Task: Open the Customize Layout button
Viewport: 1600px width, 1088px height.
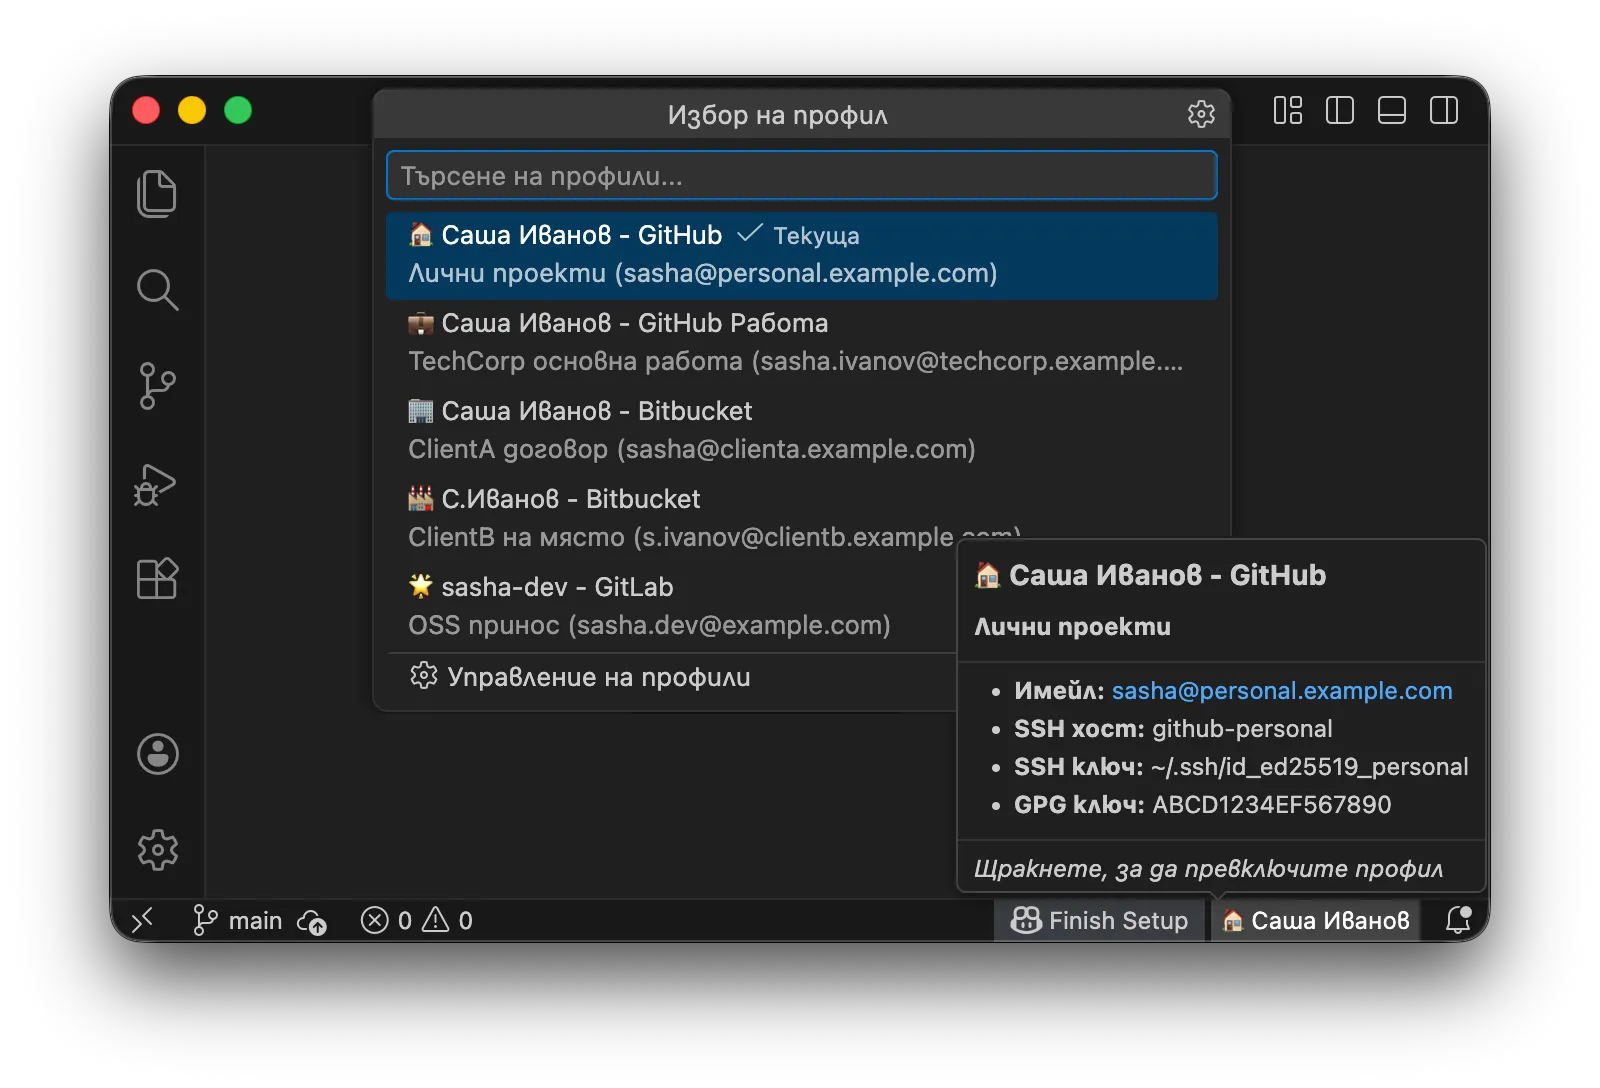Action: tap(1288, 110)
